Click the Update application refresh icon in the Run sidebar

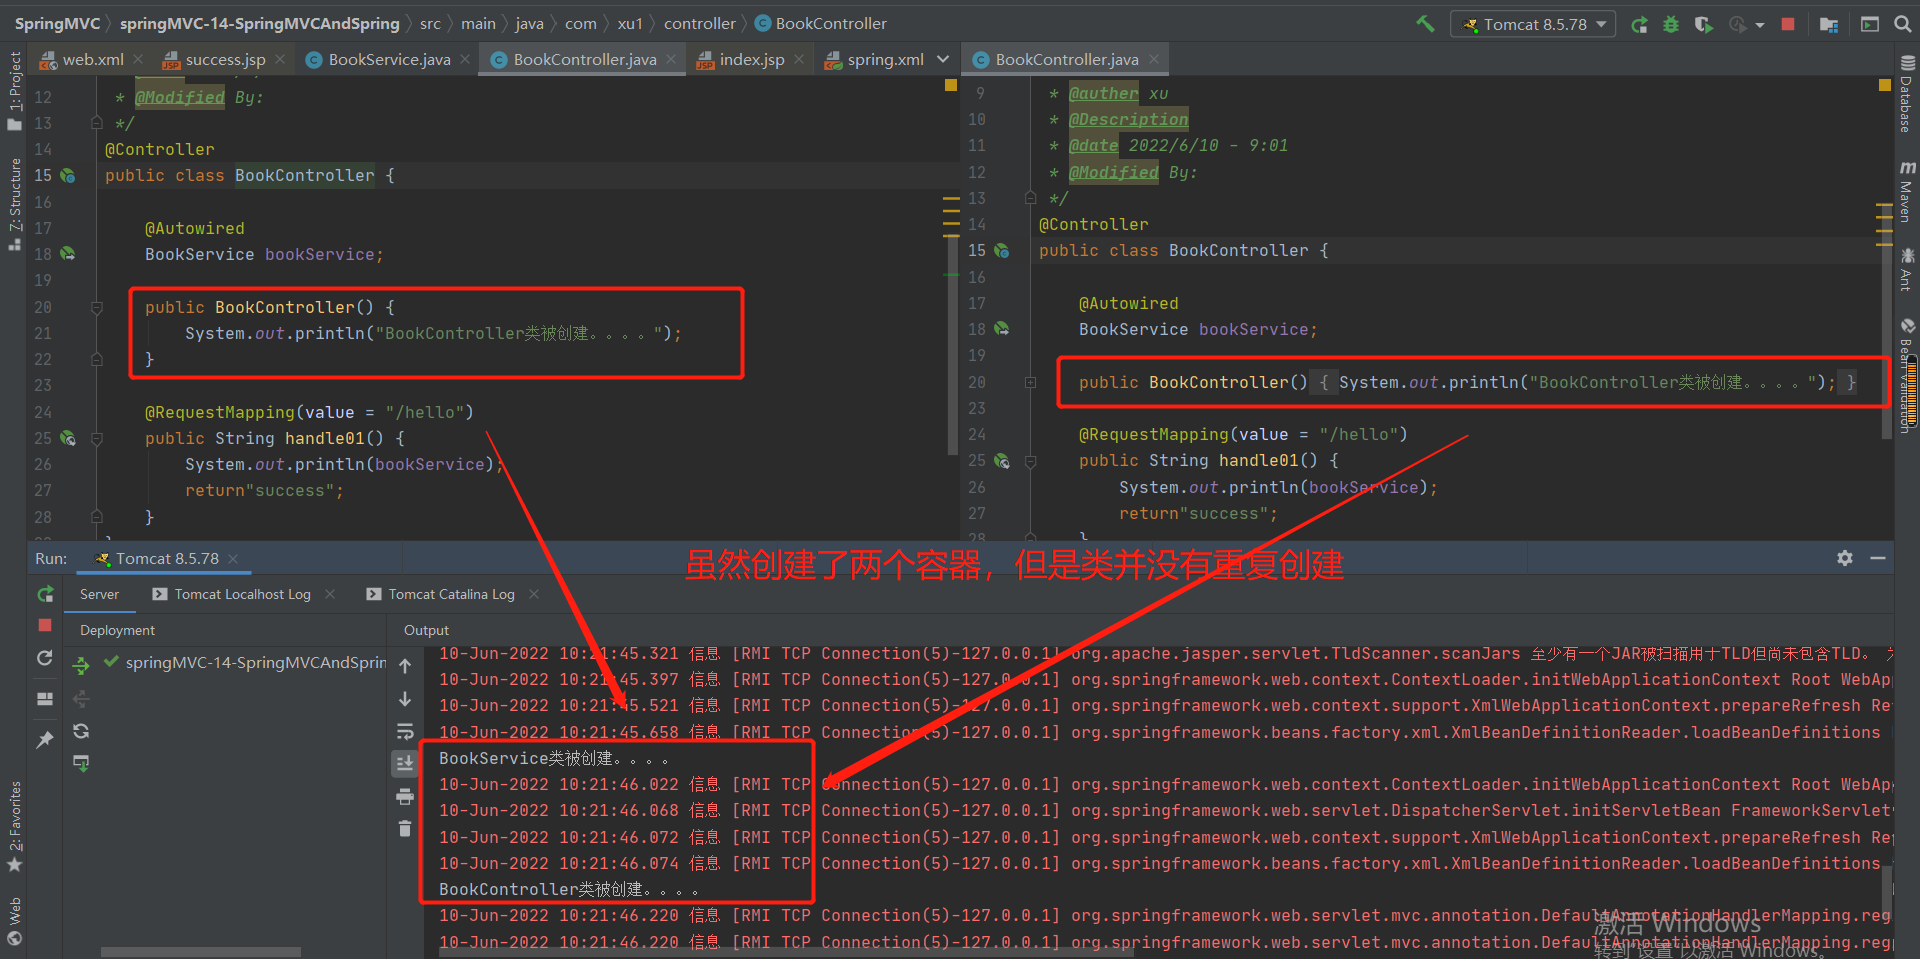click(45, 658)
